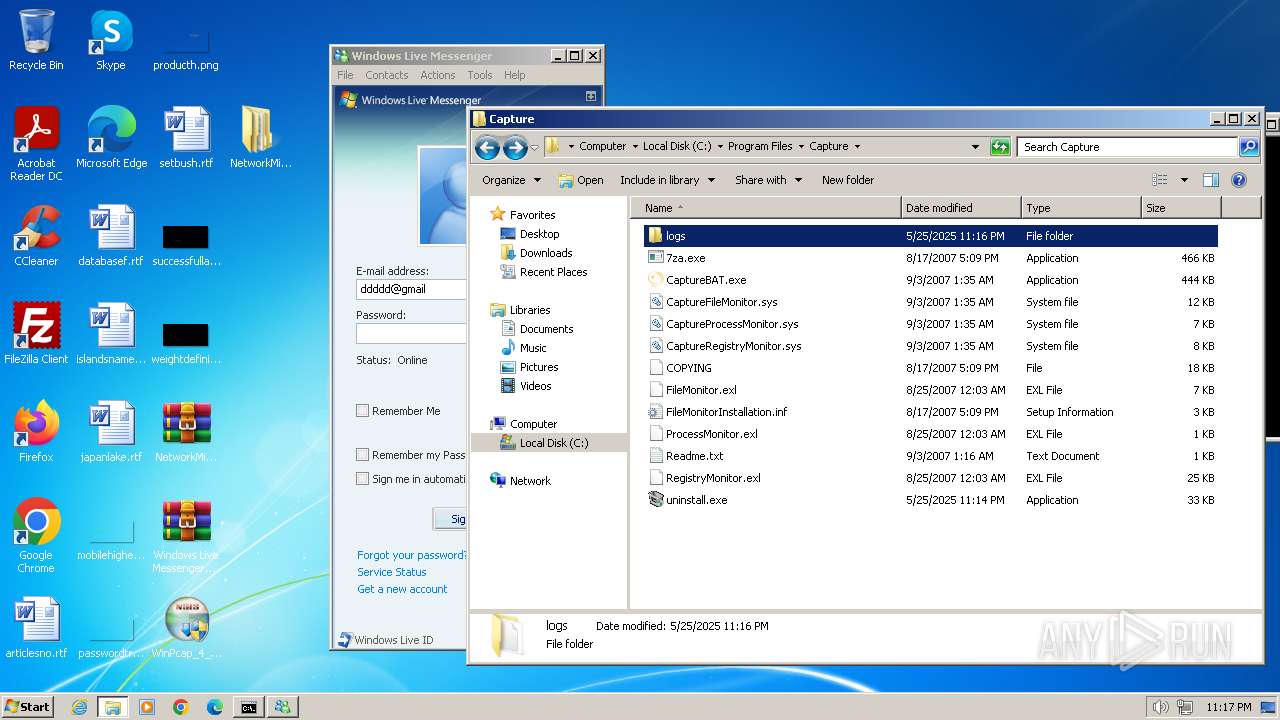Click Open in Explorer toolbar
Image resolution: width=1280 pixels, height=720 pixels.
coord(581,180)
